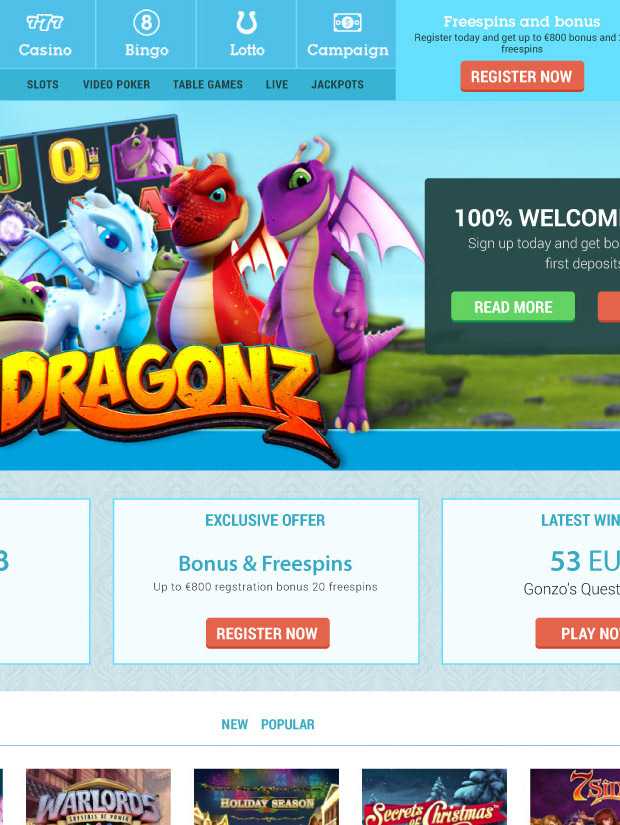Open the Warlords game thumbnail
Image resolution: width=620 pixels, height=825 pixels.
click(x=98, y=797)
